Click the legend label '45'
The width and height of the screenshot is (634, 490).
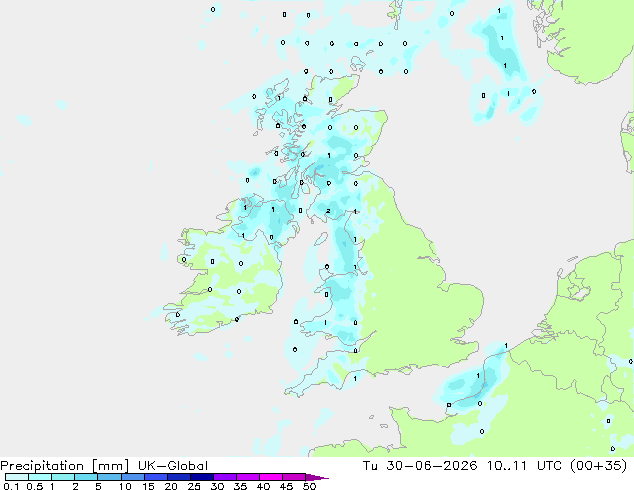[286, 486]
